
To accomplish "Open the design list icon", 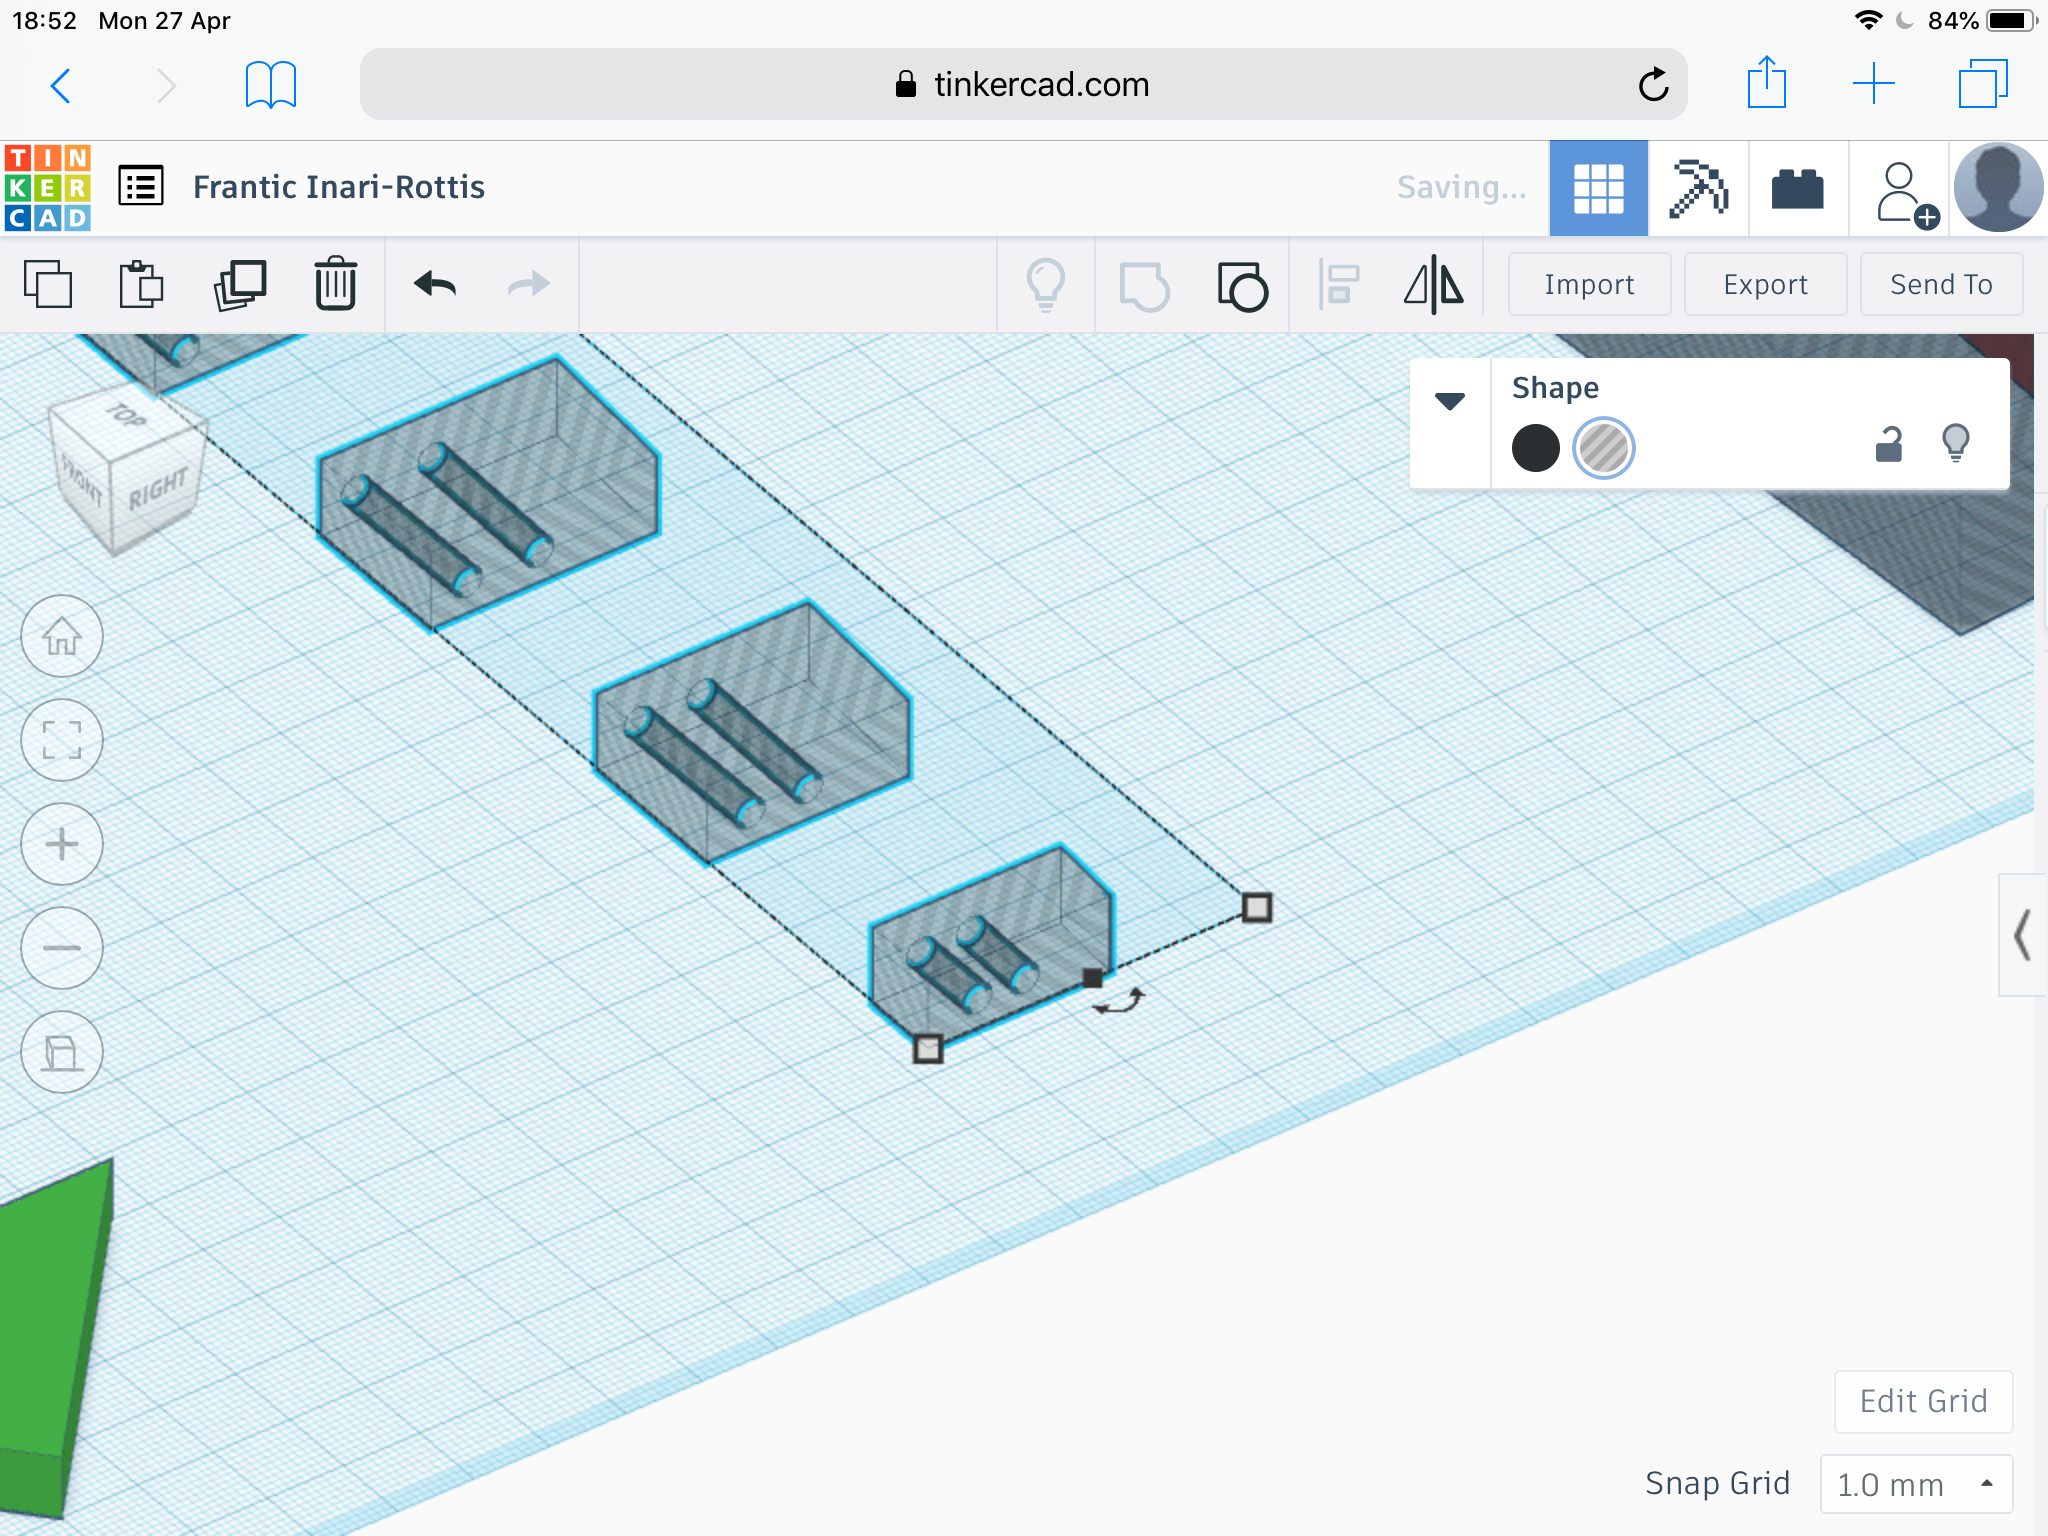I will [141, 186].
